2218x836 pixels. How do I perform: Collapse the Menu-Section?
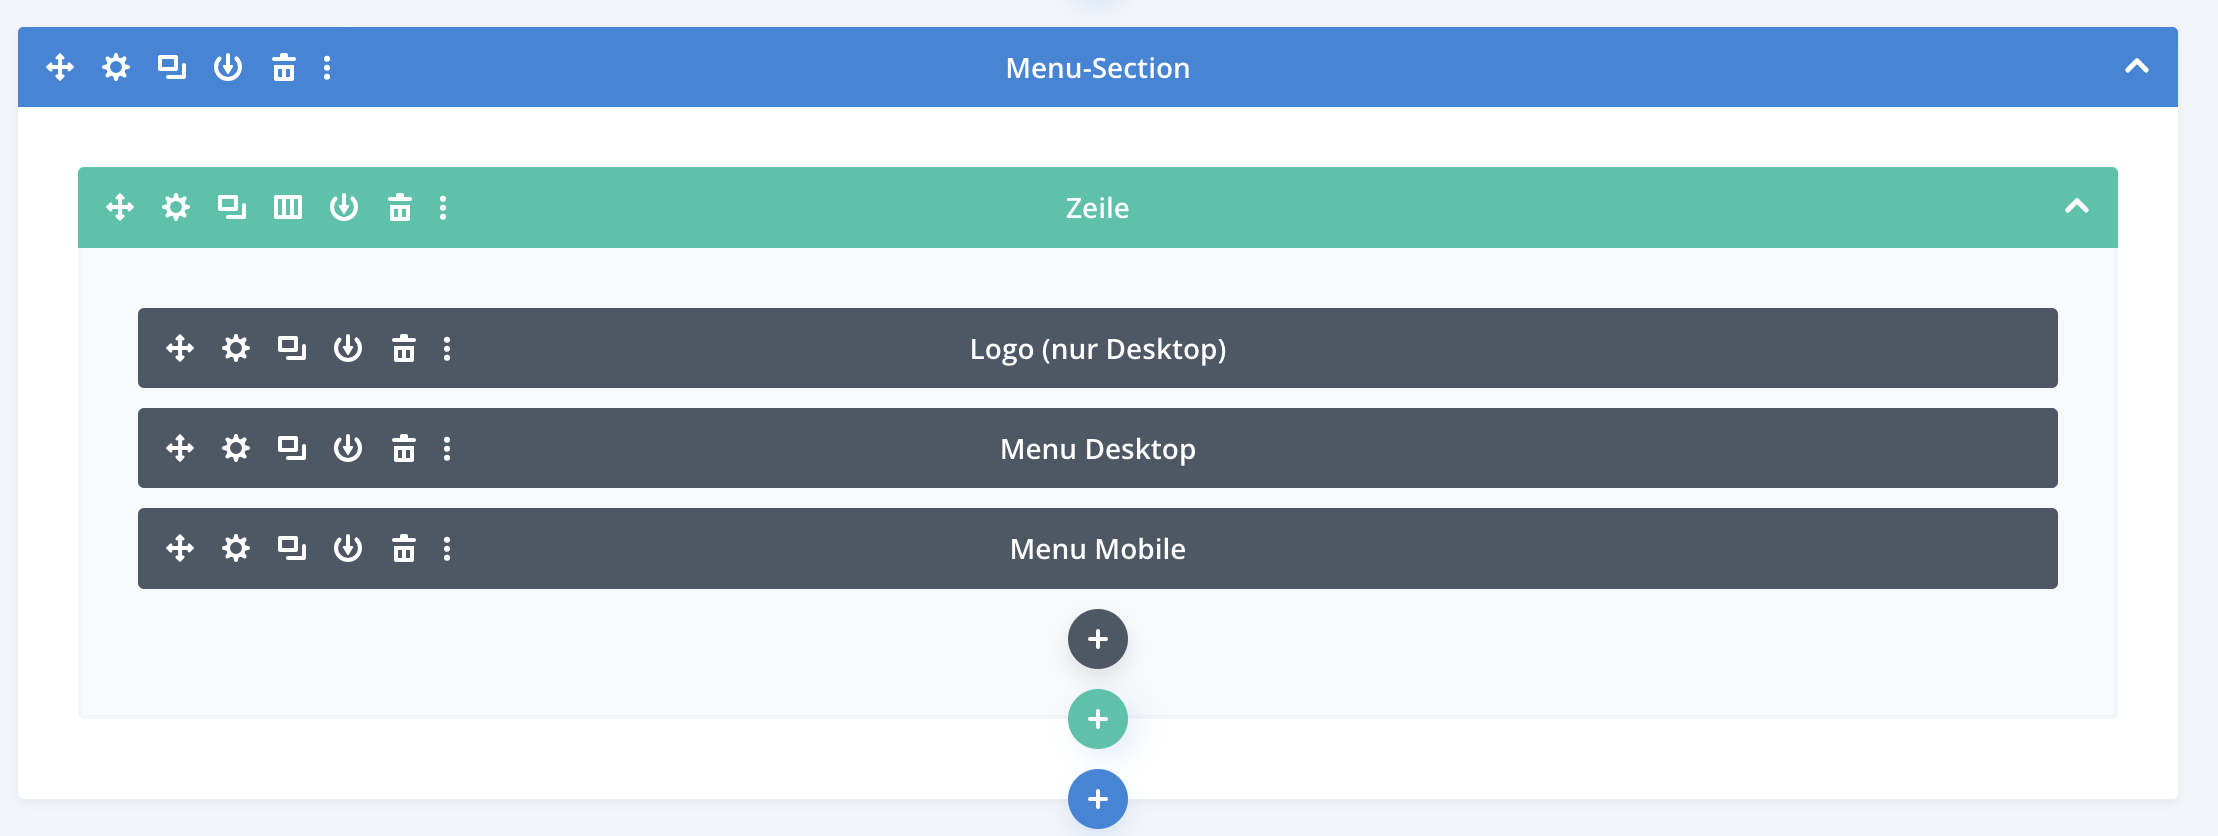pos(2137,67)
